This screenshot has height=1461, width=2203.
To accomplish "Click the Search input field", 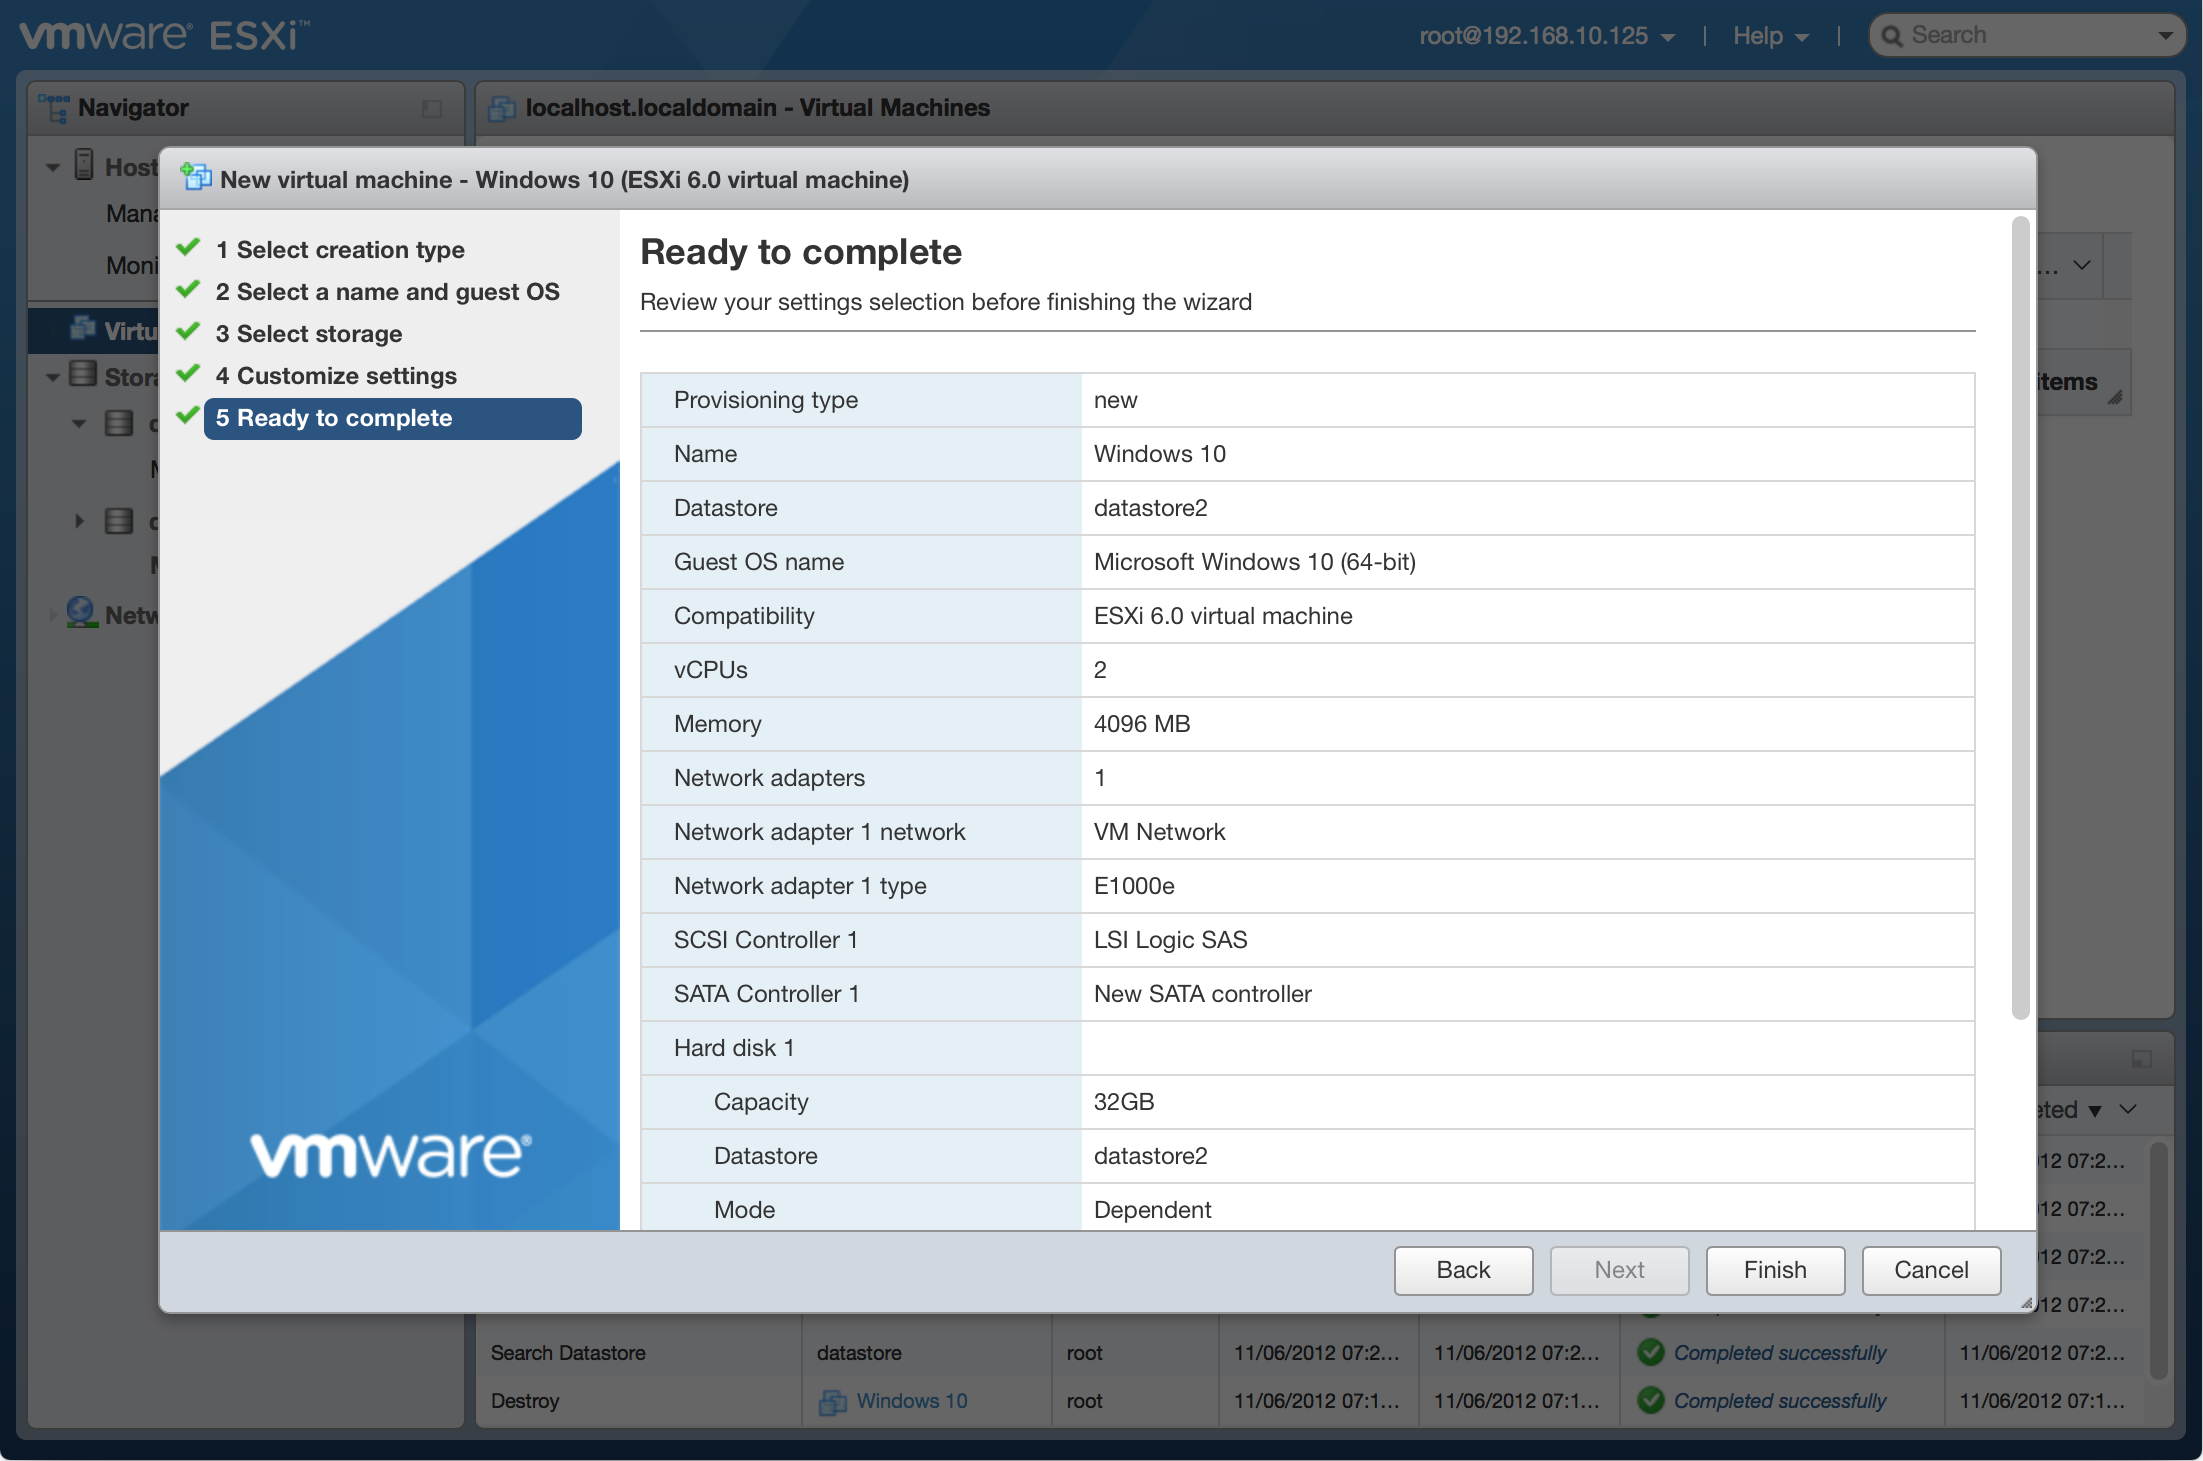I will 2028,35.
